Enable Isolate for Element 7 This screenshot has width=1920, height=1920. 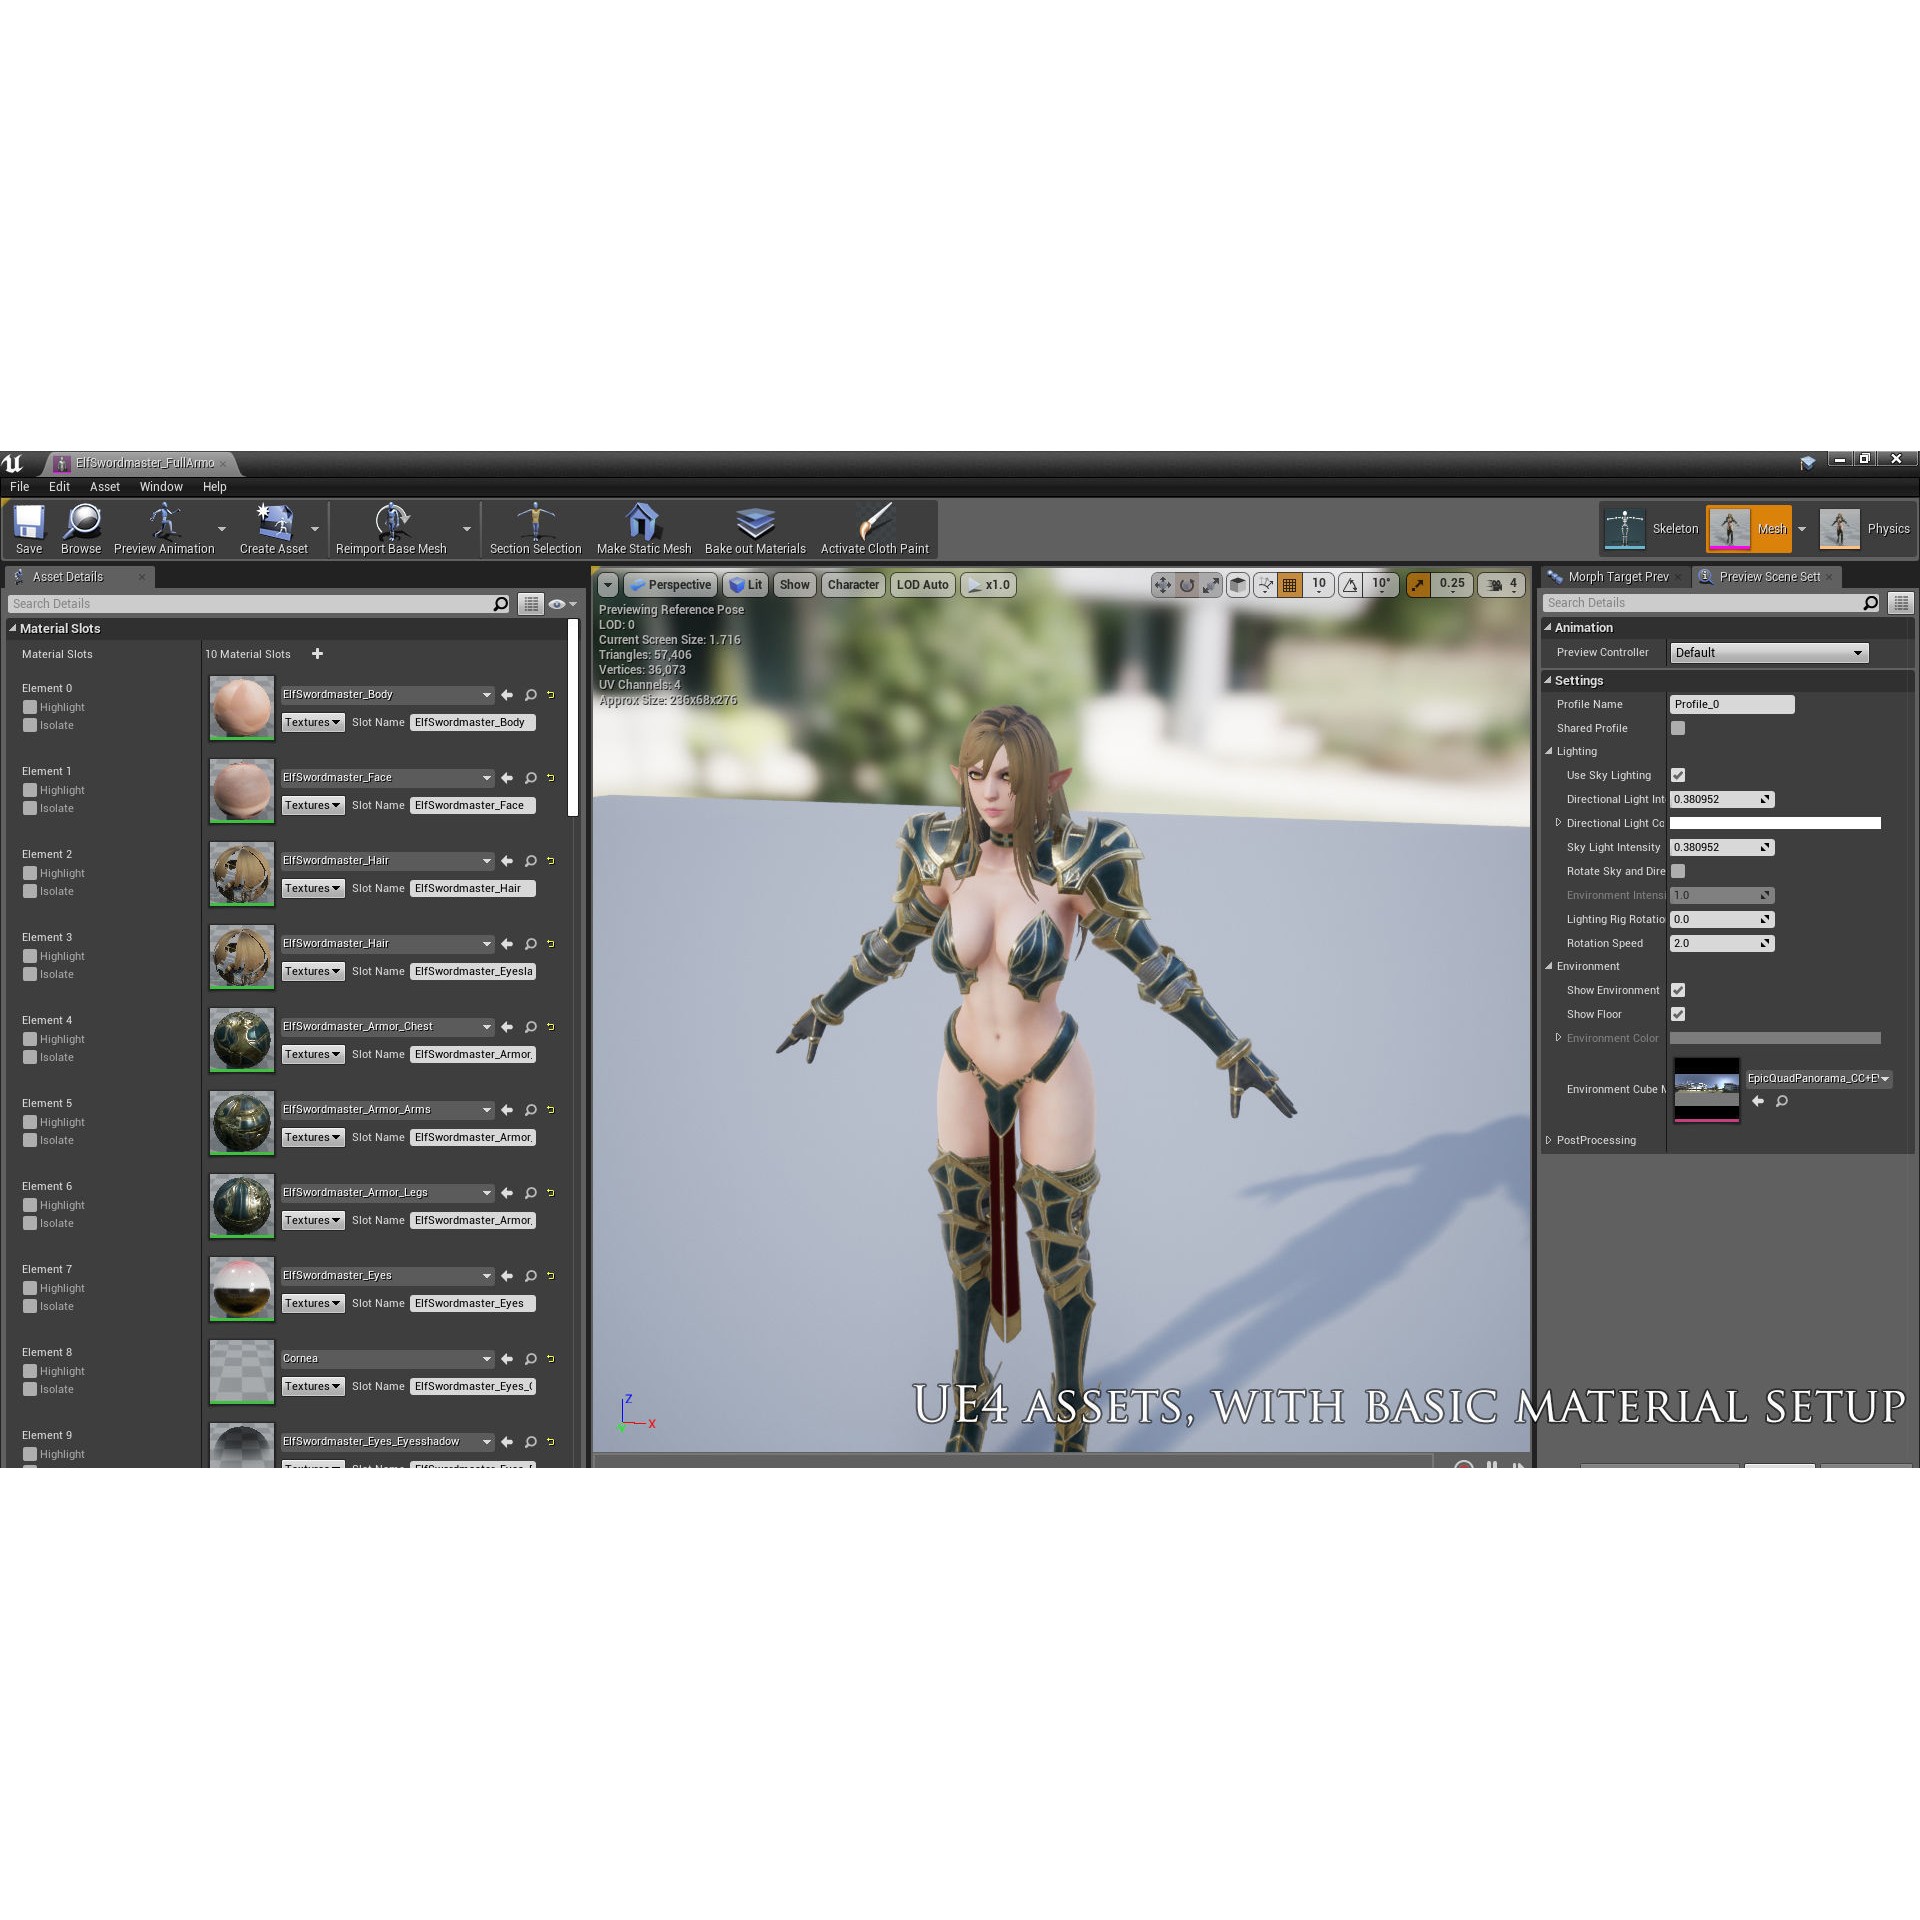click(30, 1306)
